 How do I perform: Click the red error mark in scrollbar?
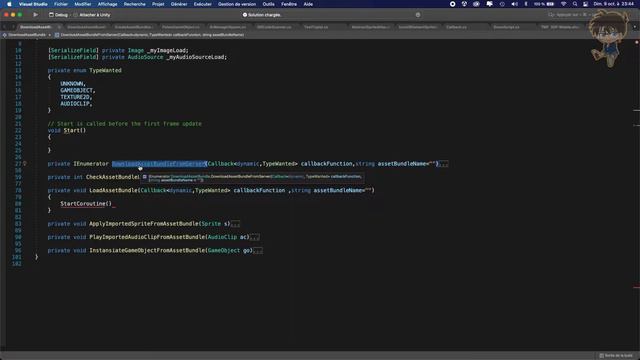636,287
